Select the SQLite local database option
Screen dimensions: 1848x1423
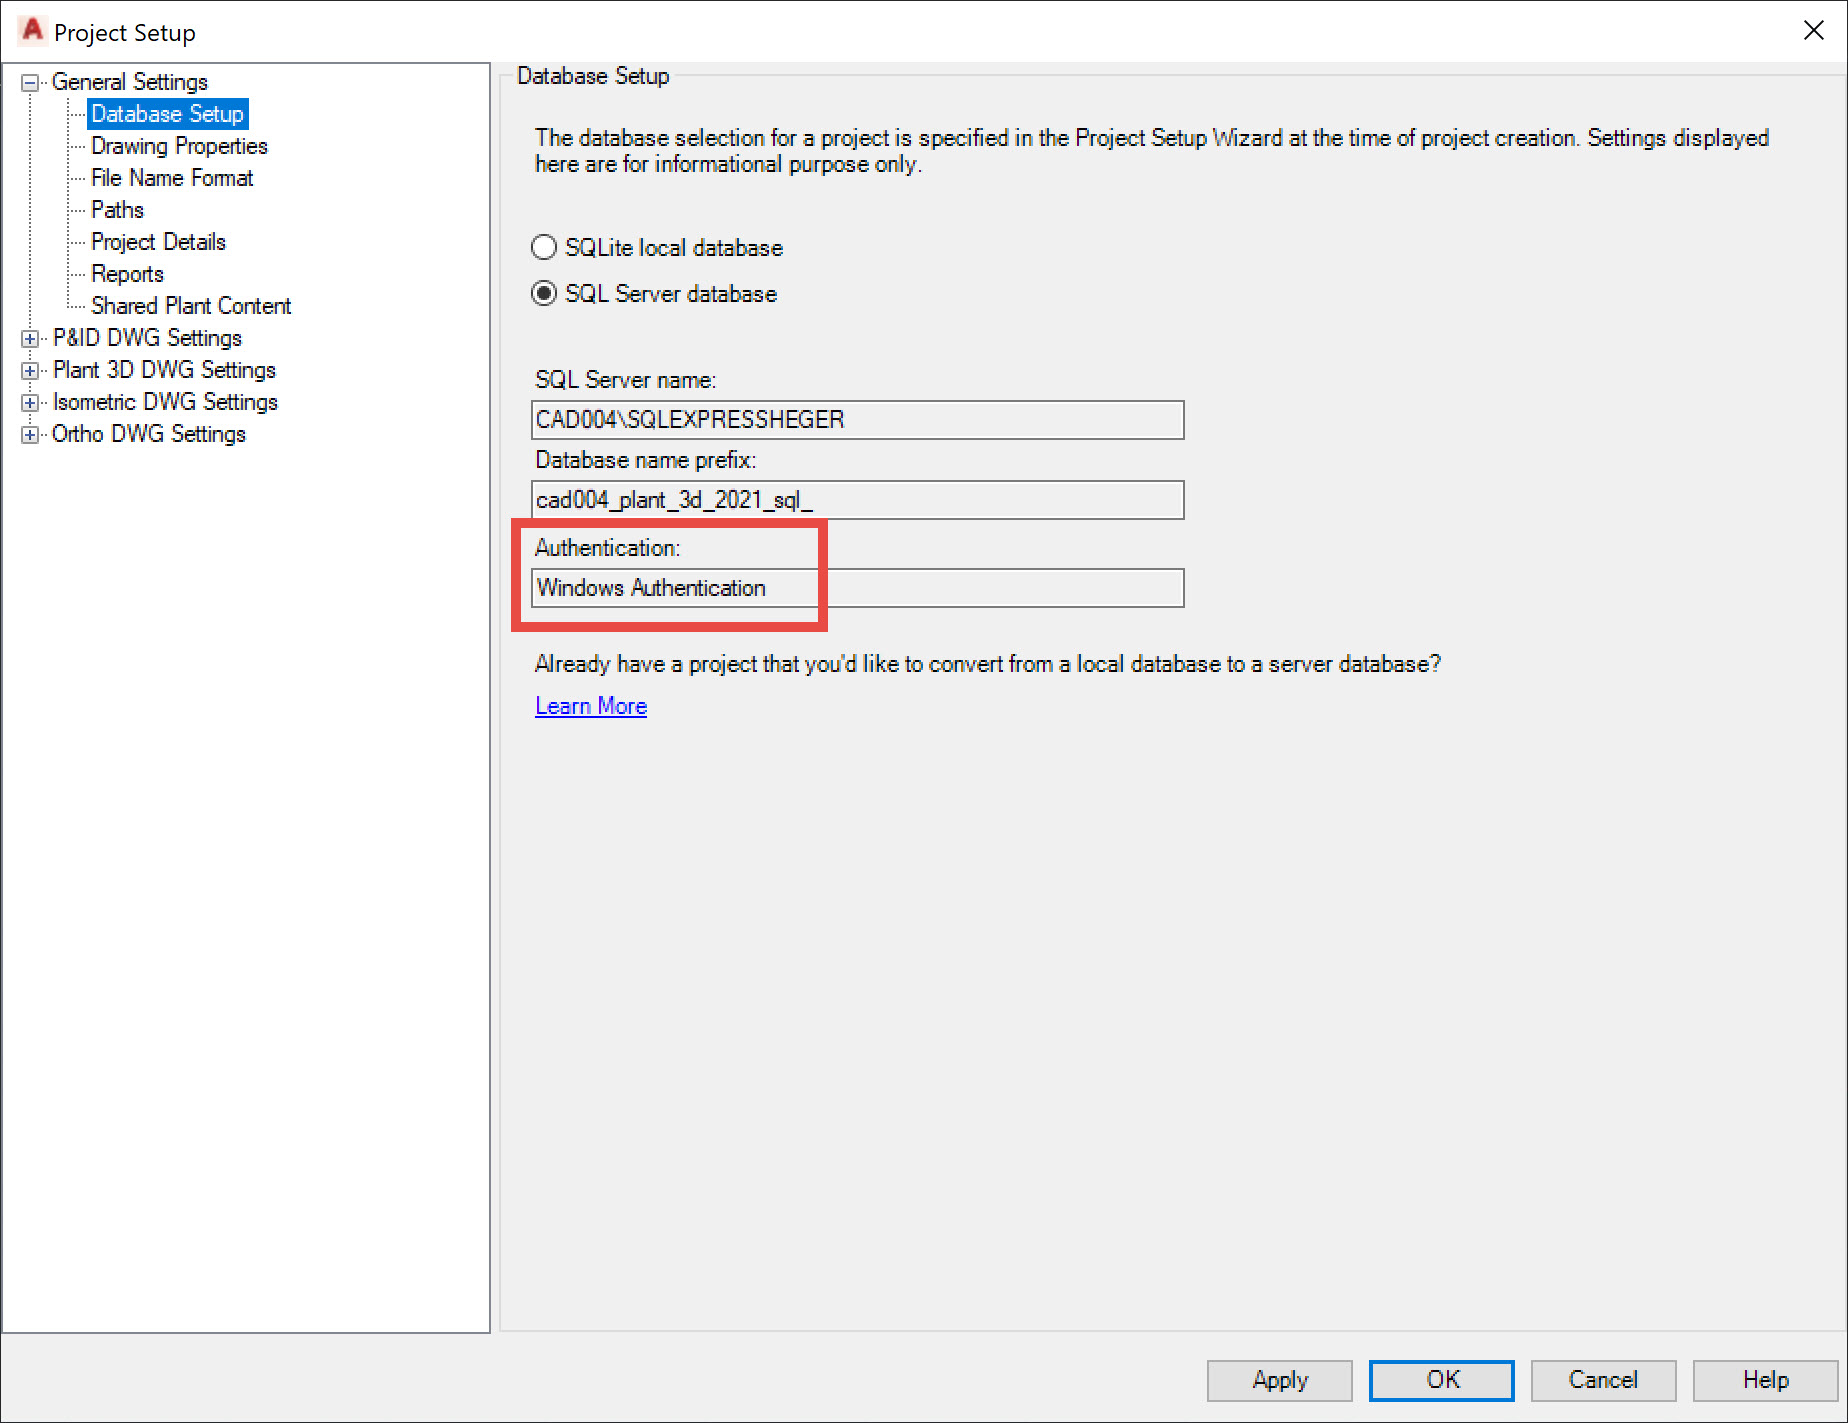pyautogui.click(x=543, y=247)
